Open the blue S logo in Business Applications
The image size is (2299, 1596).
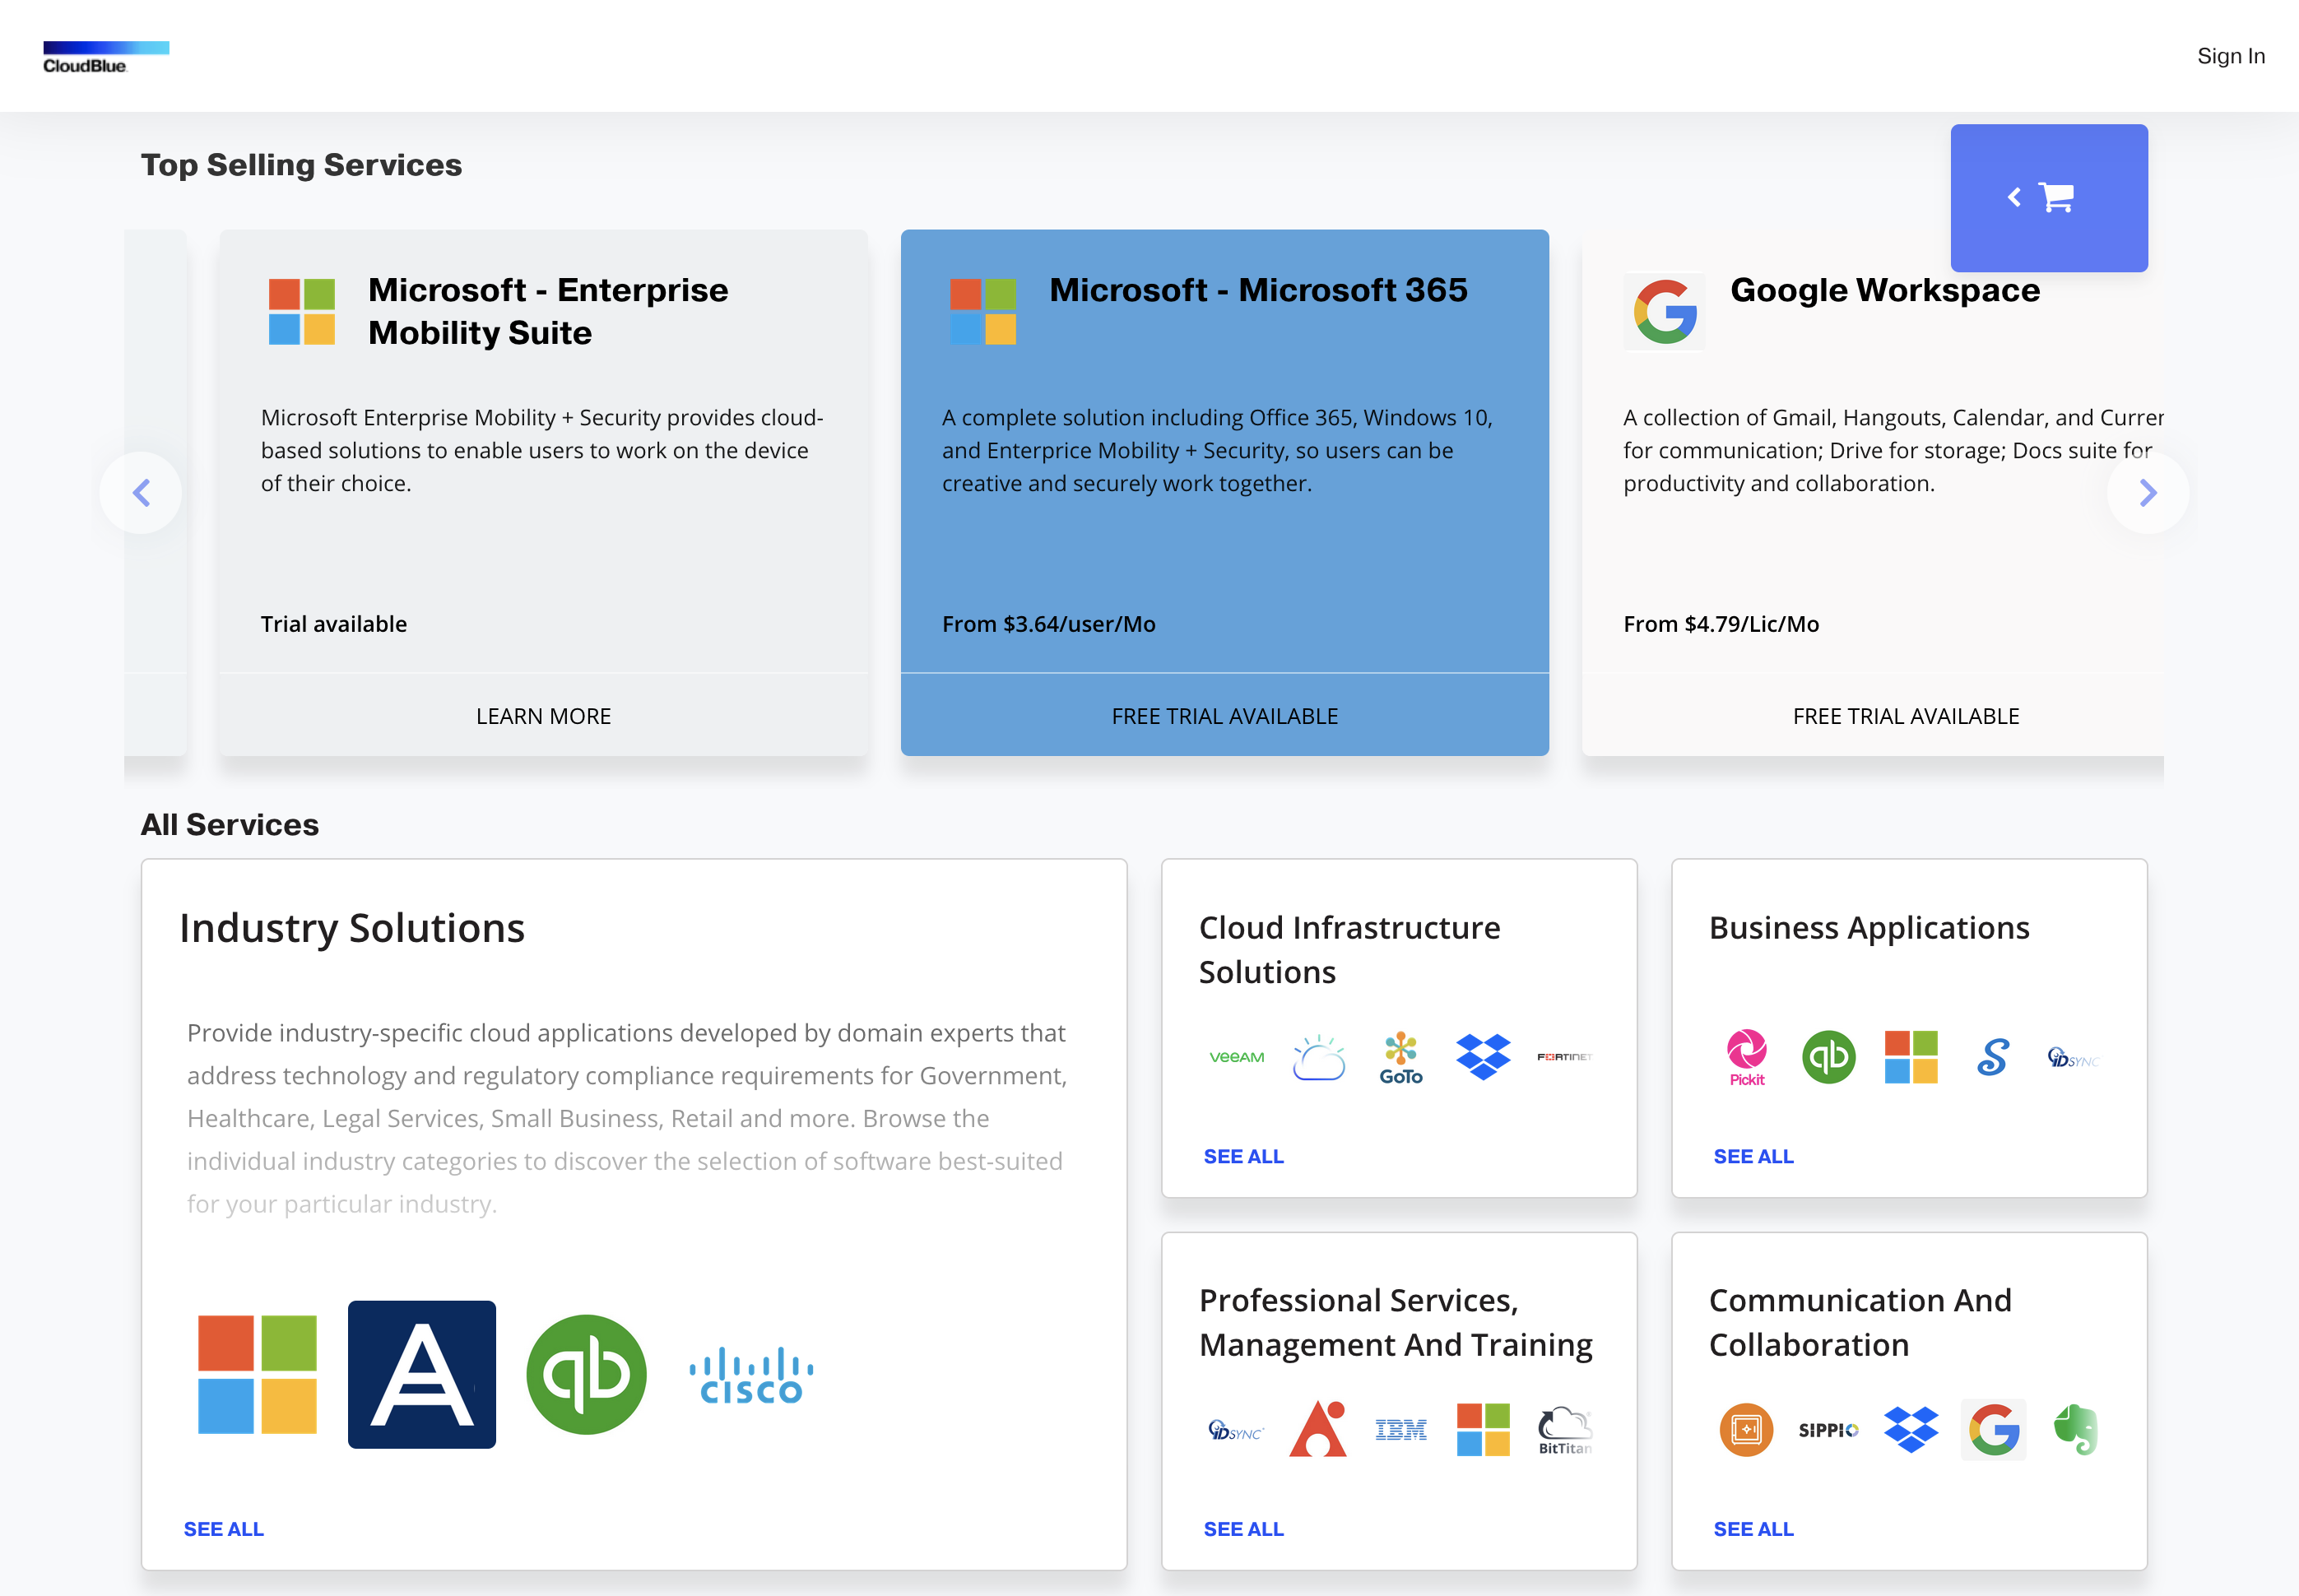tap(1992, 1057)
